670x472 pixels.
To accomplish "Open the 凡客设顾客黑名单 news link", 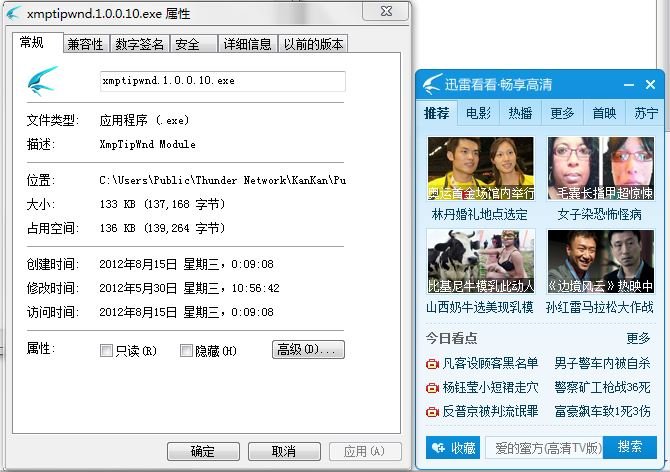I will point(490,364).
